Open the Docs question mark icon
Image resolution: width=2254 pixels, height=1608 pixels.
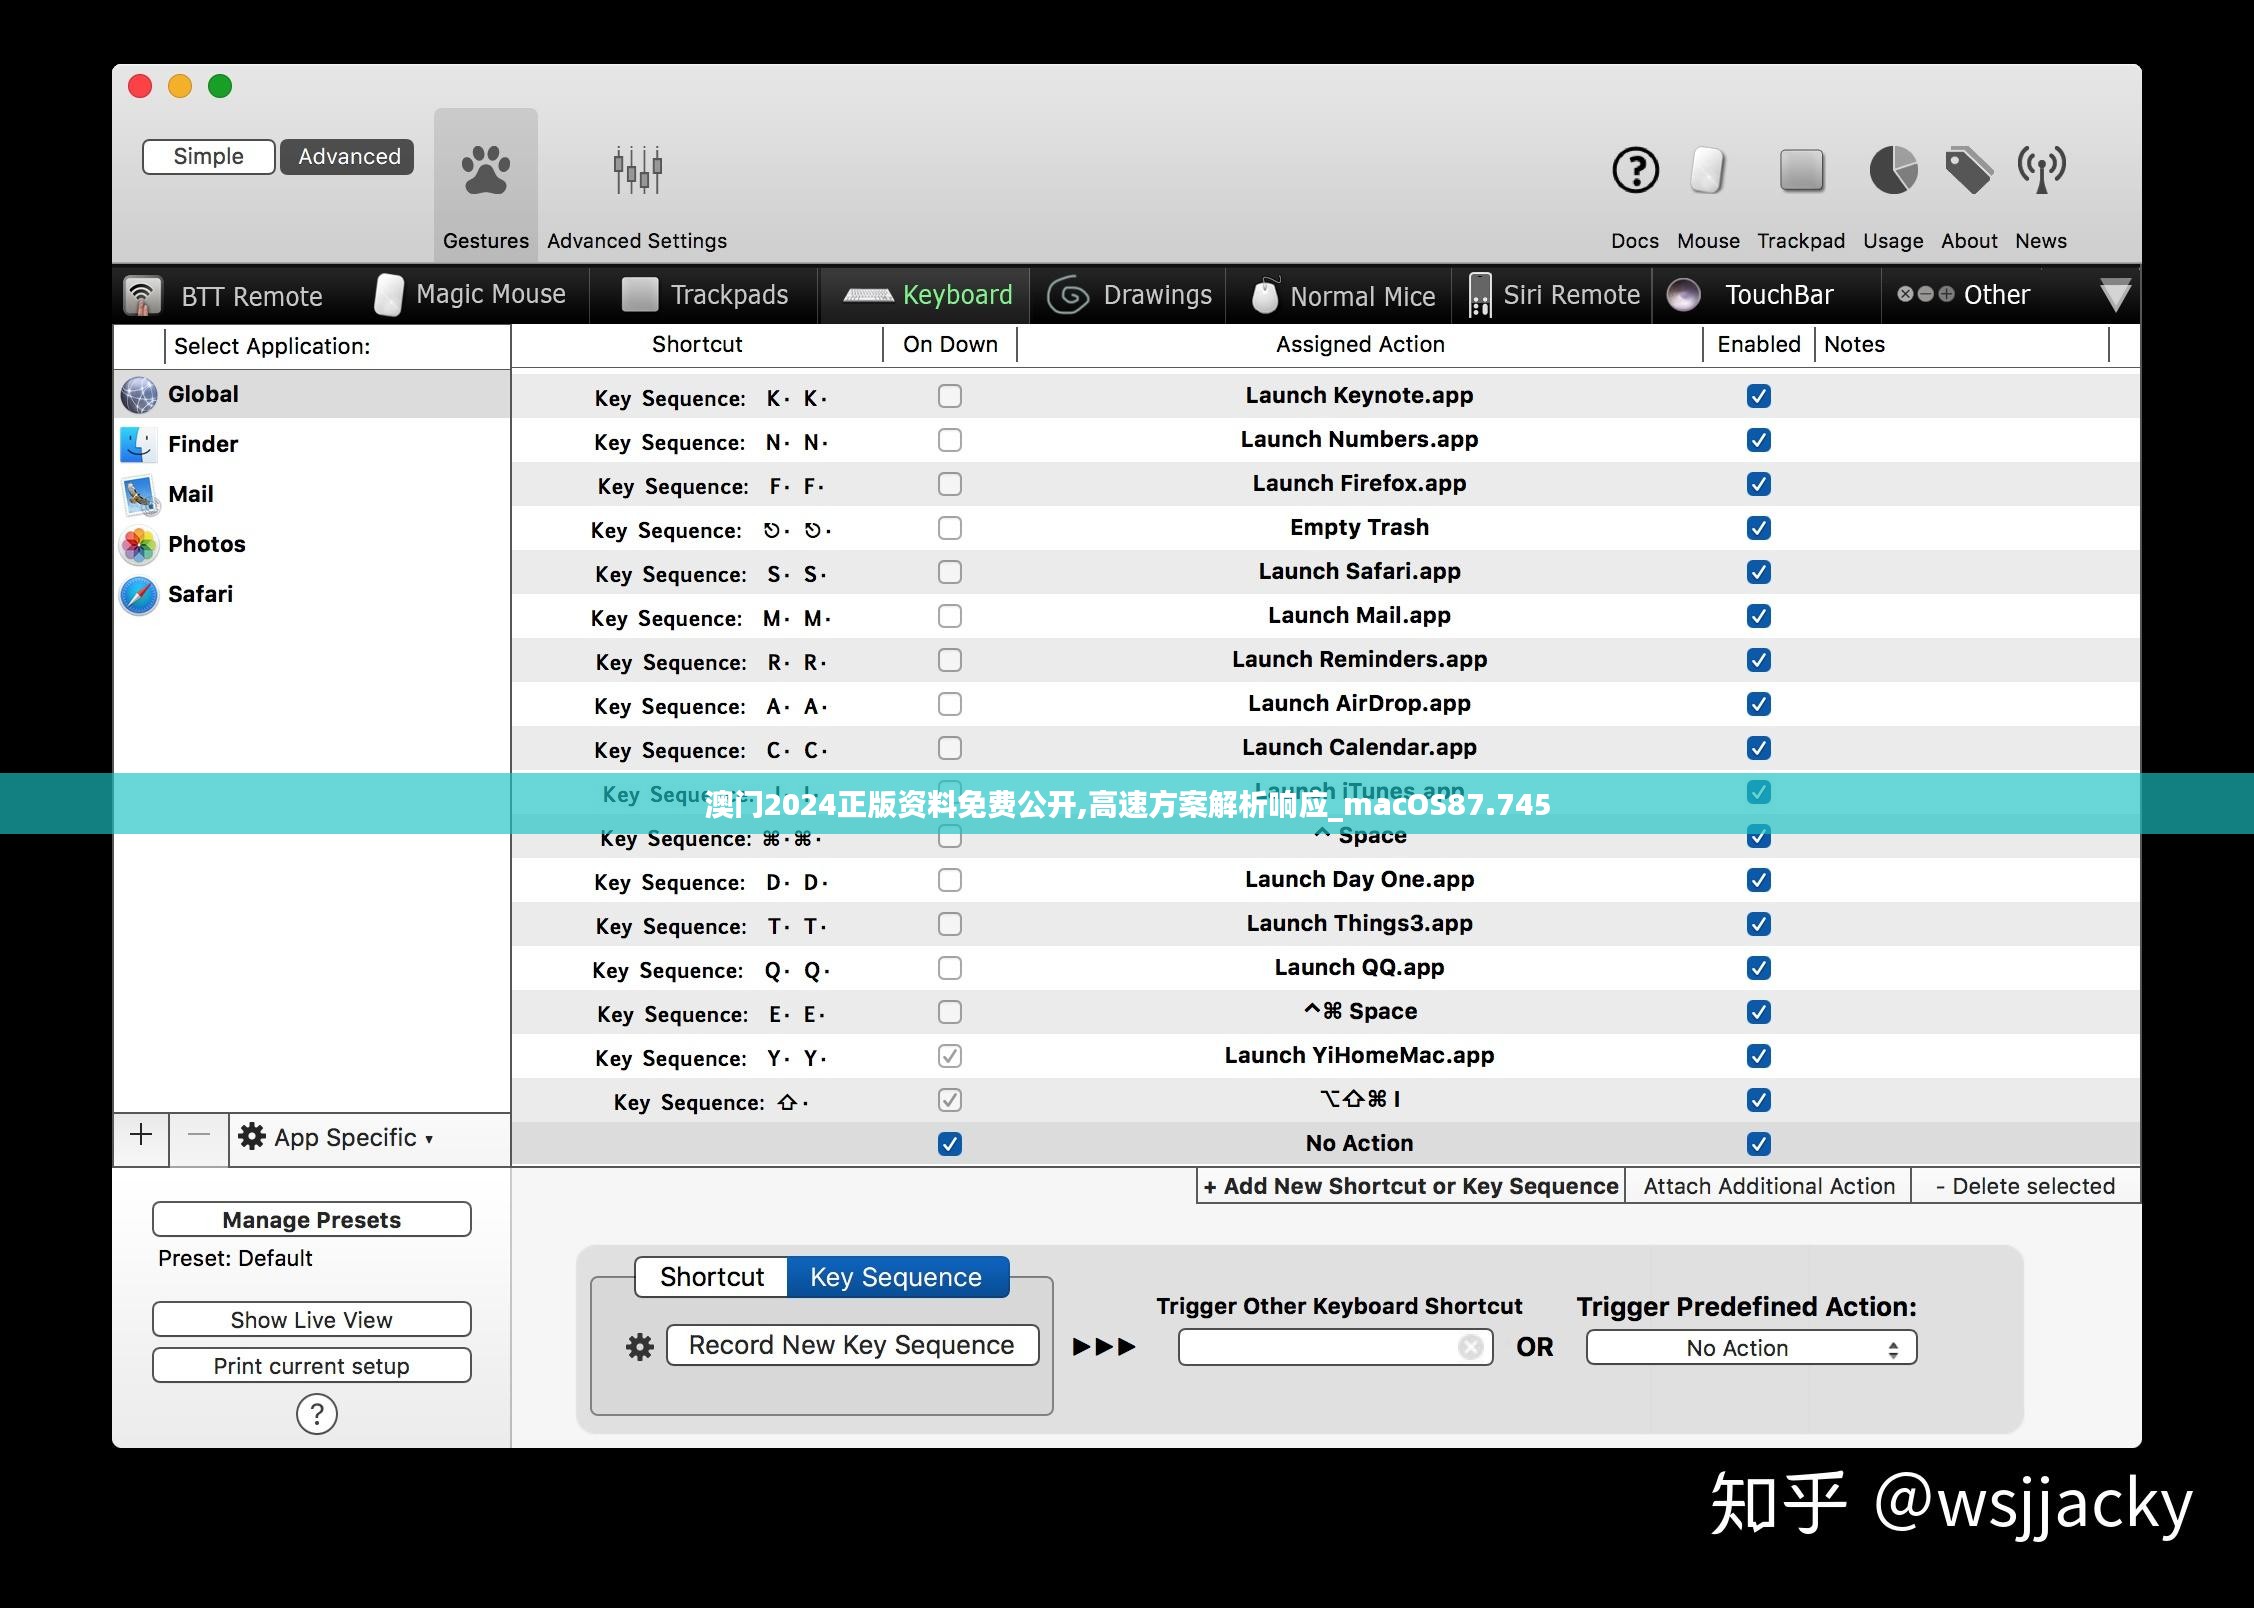click(1635, 170)
